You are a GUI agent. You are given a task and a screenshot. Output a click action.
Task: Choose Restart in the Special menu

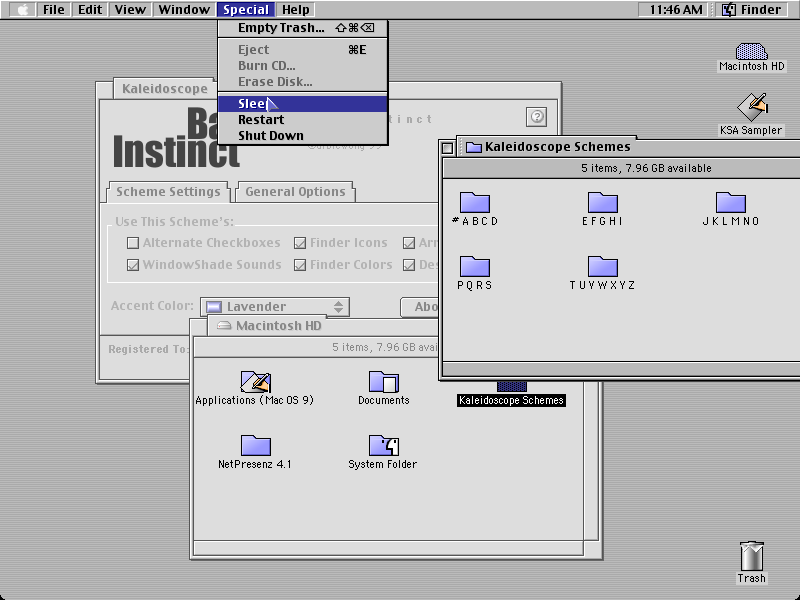coord(303,120)
